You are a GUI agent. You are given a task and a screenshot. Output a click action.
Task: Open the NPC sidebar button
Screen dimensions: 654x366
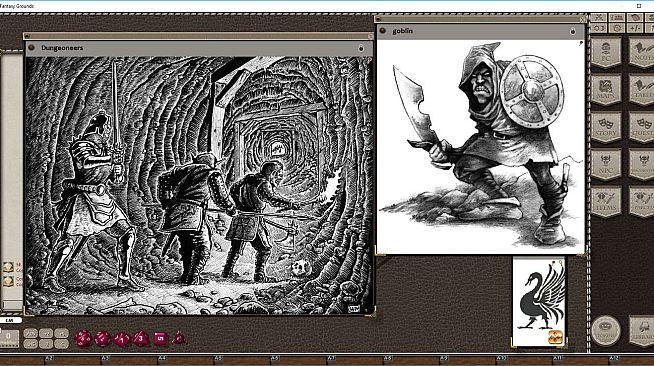(606, 164)
